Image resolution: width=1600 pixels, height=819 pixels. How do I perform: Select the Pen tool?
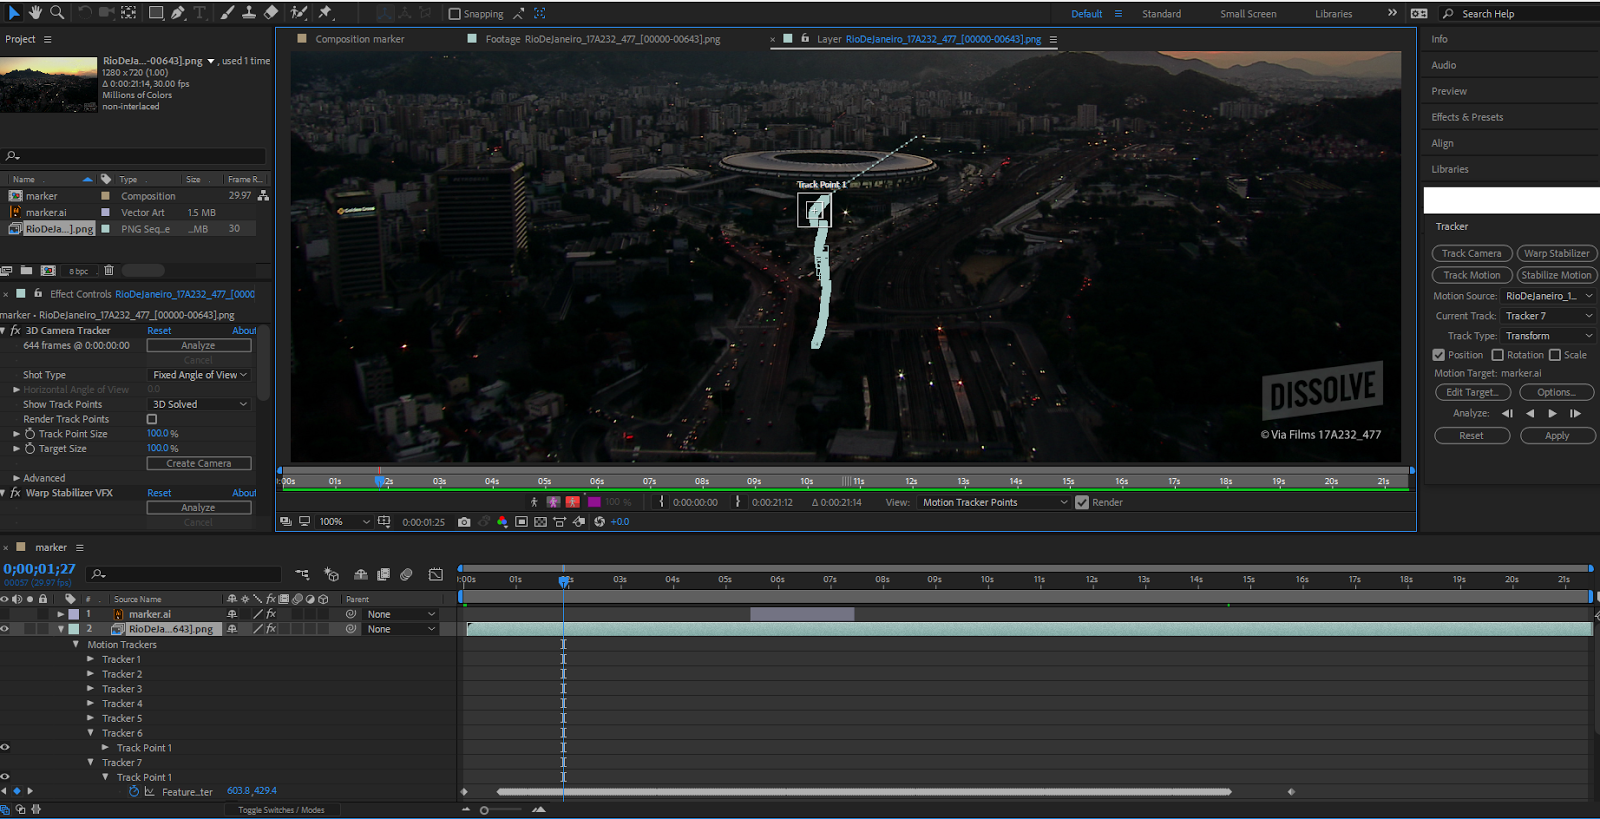click(x=178, y=13)
